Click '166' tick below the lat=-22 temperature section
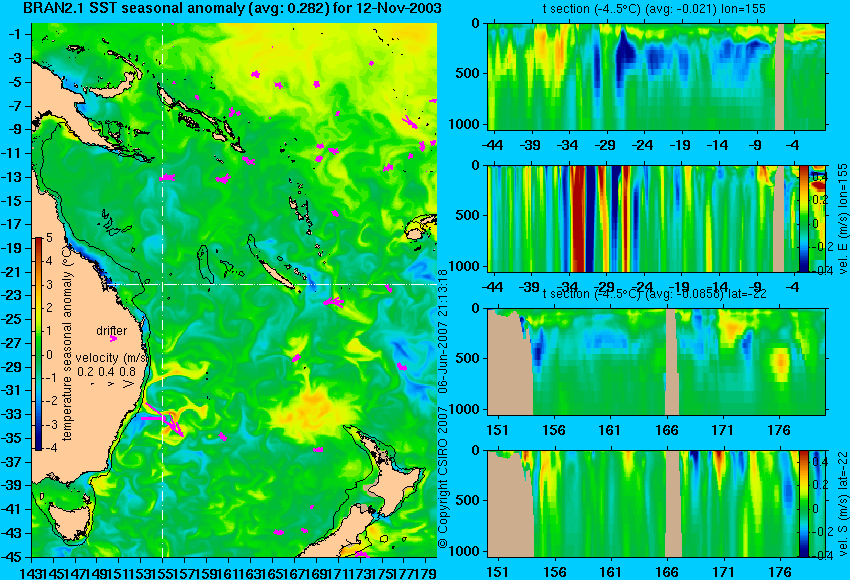The width and height of the screenshot is (850, 580). pyautogui.click(x=666, y=430)
